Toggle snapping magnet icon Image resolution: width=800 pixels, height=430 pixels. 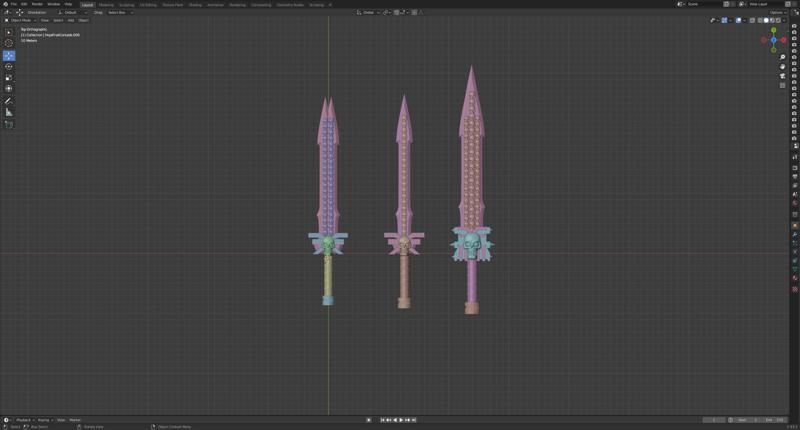pos(397,12)
